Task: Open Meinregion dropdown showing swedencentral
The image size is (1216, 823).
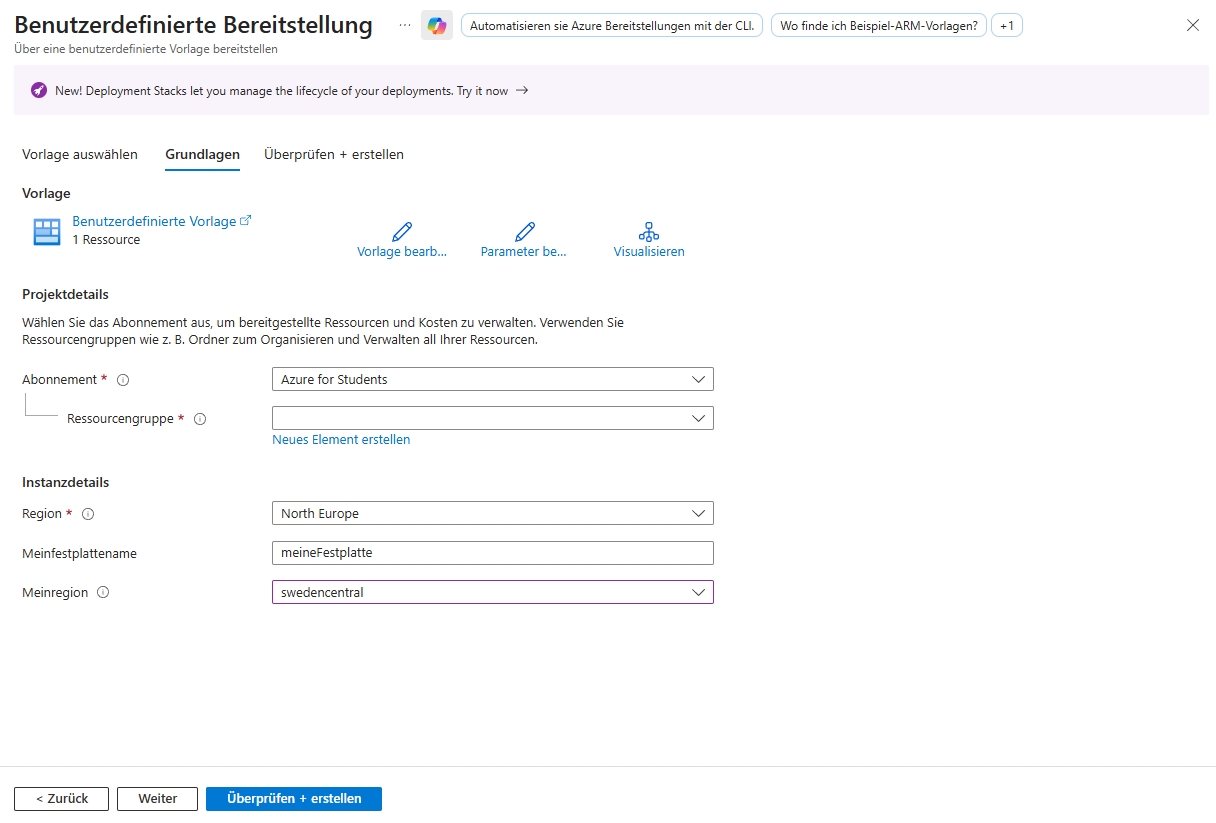Action: point(492,592)
